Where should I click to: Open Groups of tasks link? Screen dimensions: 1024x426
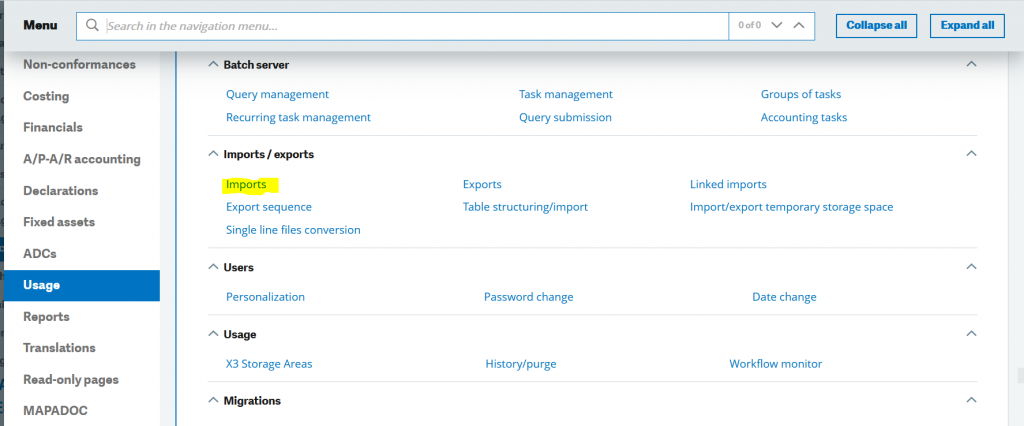(801, 94)
